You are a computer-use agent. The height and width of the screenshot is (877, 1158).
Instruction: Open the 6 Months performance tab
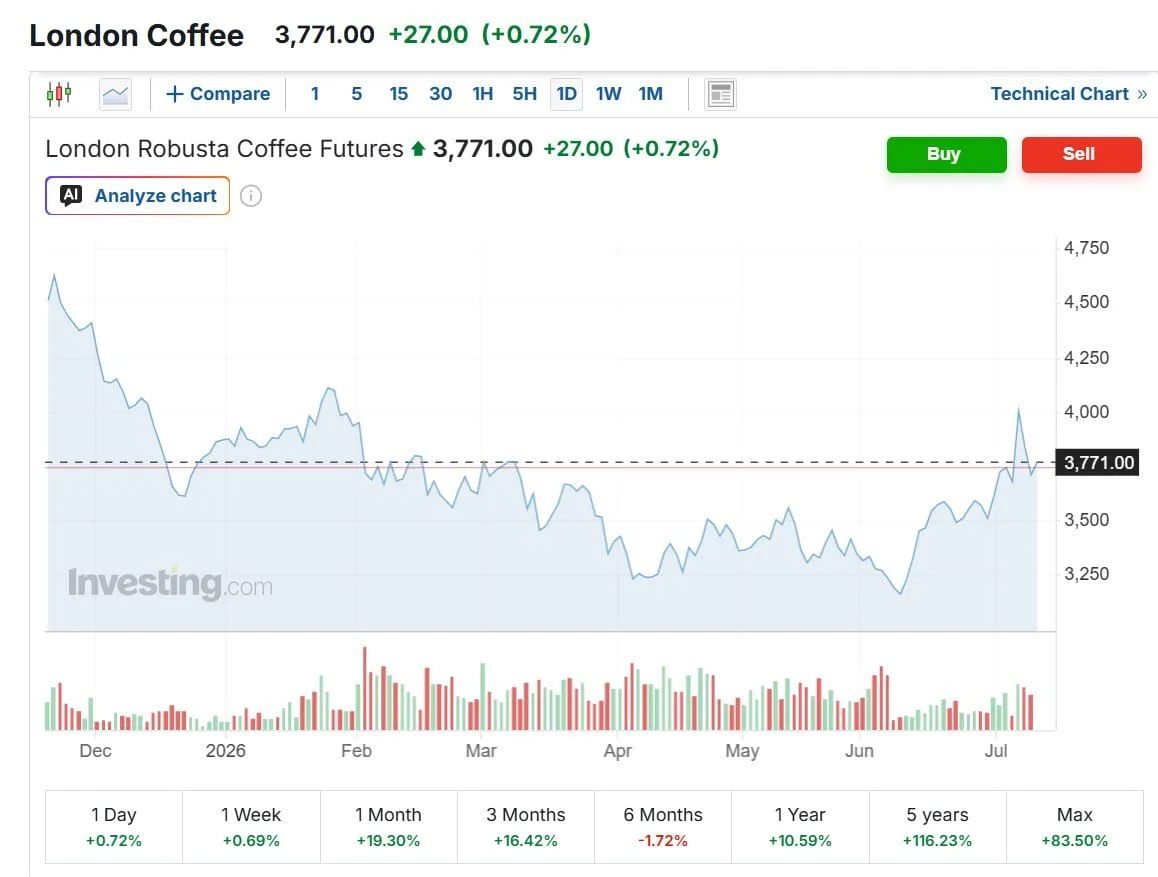coord(662,827)
